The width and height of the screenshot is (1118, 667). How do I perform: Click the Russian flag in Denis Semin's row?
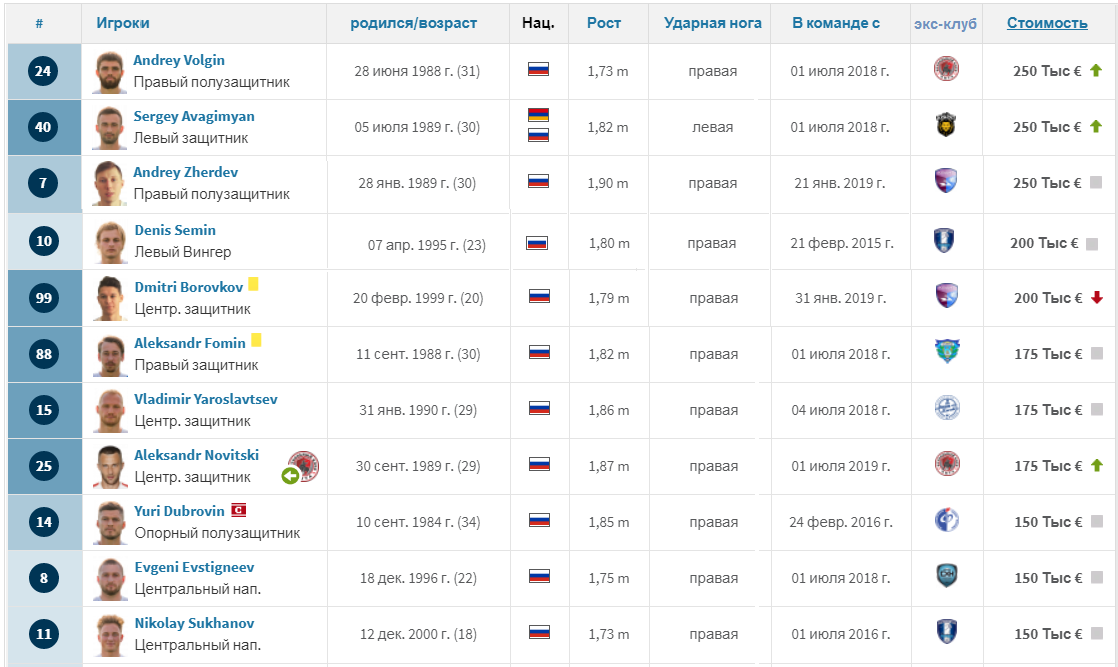pos(537,243)
